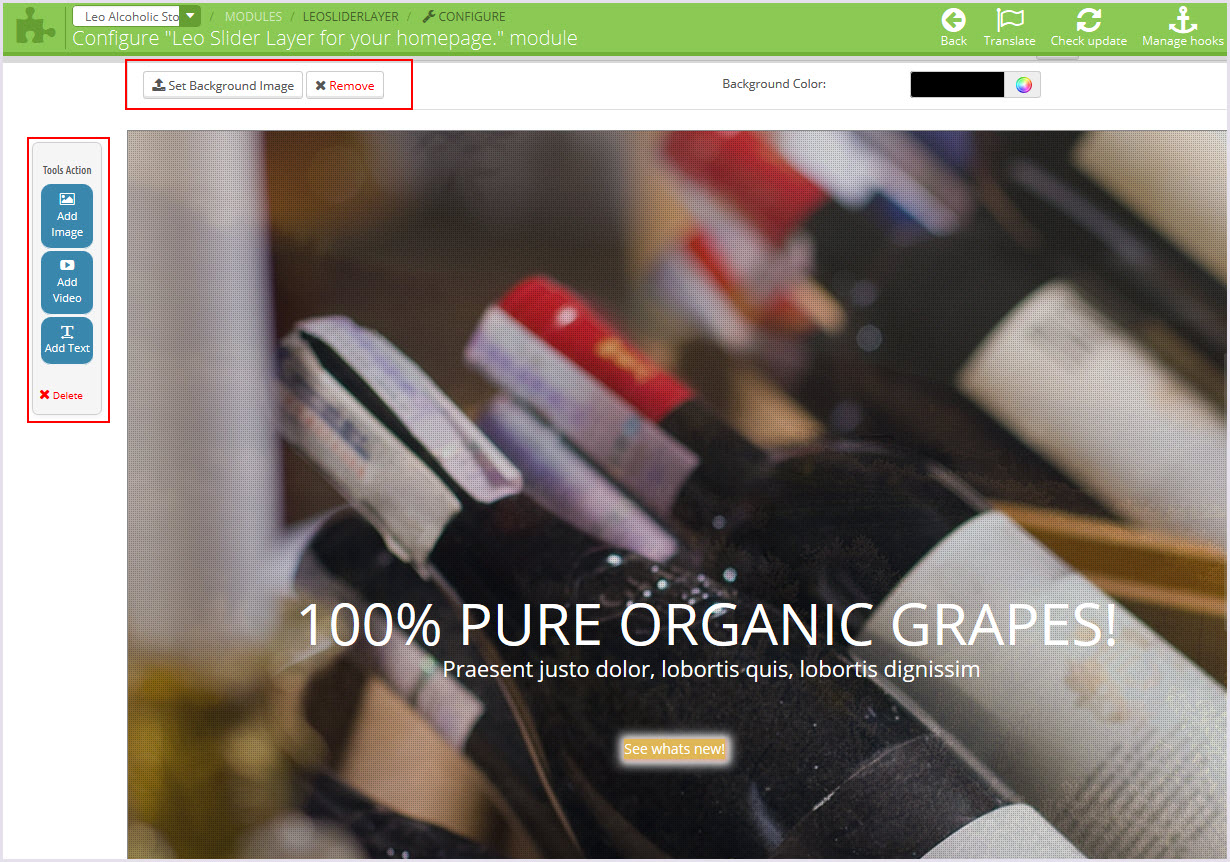
Task: Select the '100% PURE ORGANIC GRAPES!' text layer
Action: coord(707,624)
